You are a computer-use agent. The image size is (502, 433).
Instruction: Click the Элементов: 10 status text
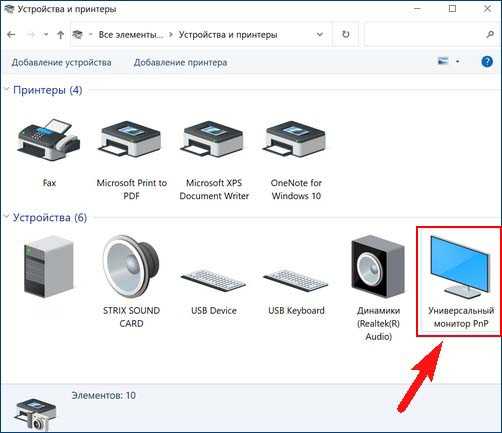click(x=104, y=395)
